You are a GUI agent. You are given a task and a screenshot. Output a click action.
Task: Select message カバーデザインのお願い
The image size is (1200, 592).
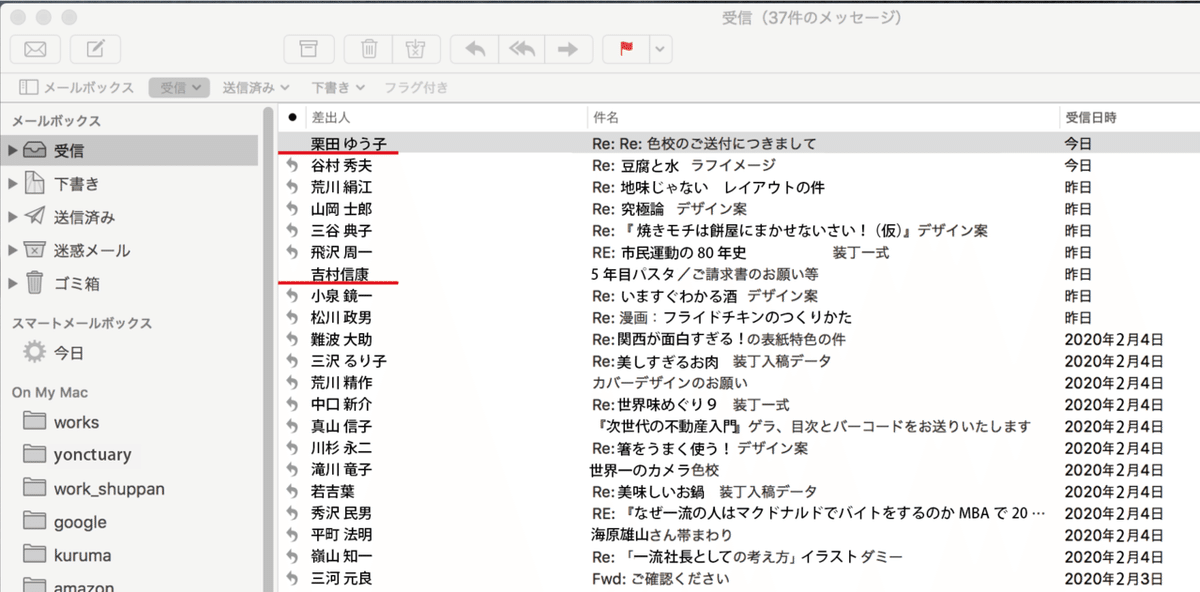point(738,383)
